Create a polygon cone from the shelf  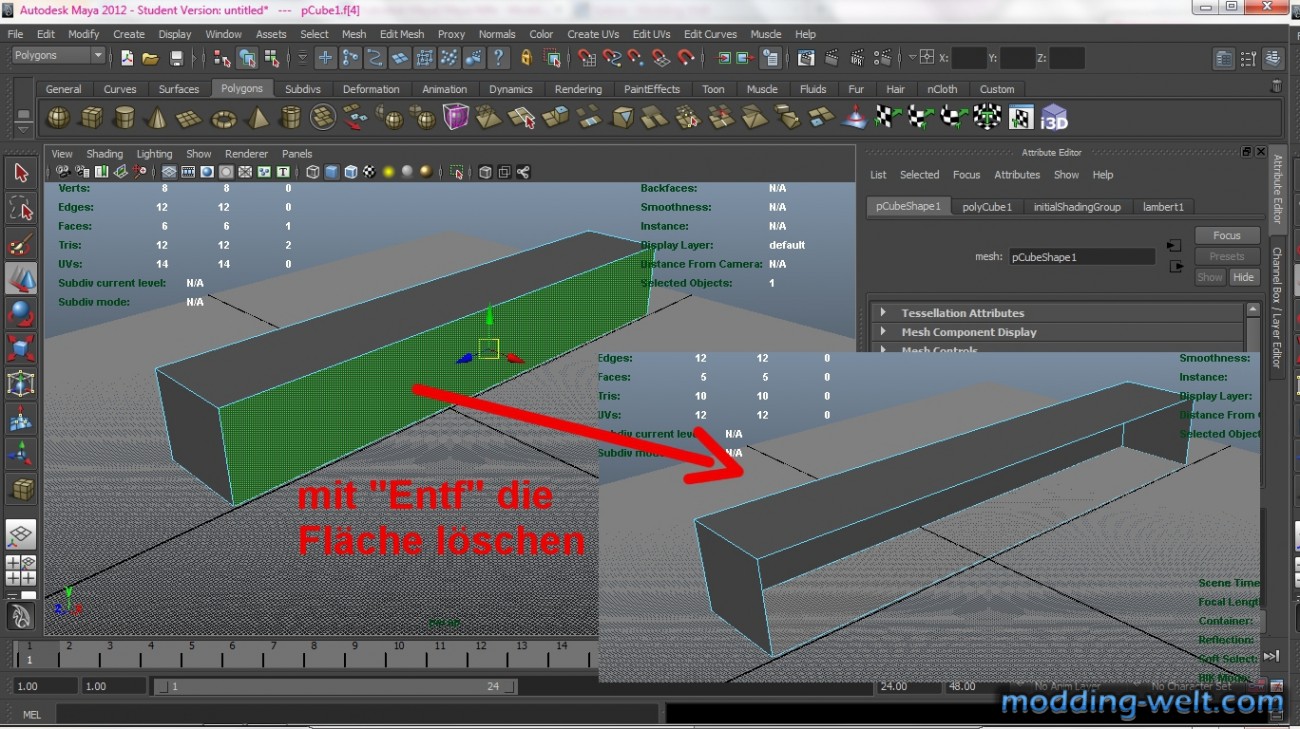pyautogui.click(x=157, y=118)
